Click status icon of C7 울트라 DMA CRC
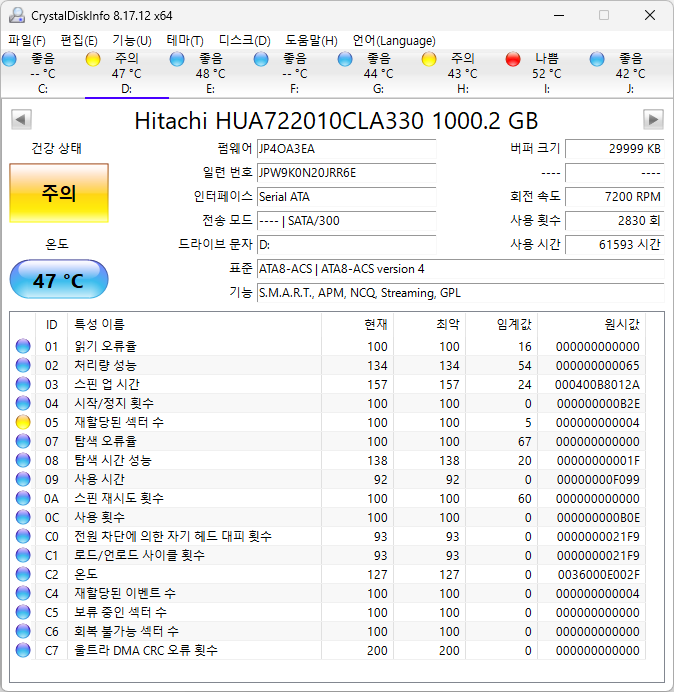674x692 pixels. [23, 650]
